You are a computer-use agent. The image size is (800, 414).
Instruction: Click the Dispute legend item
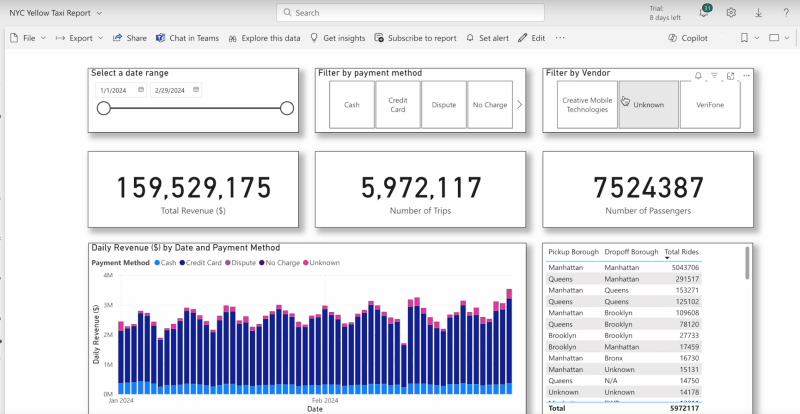click(241, 263)
